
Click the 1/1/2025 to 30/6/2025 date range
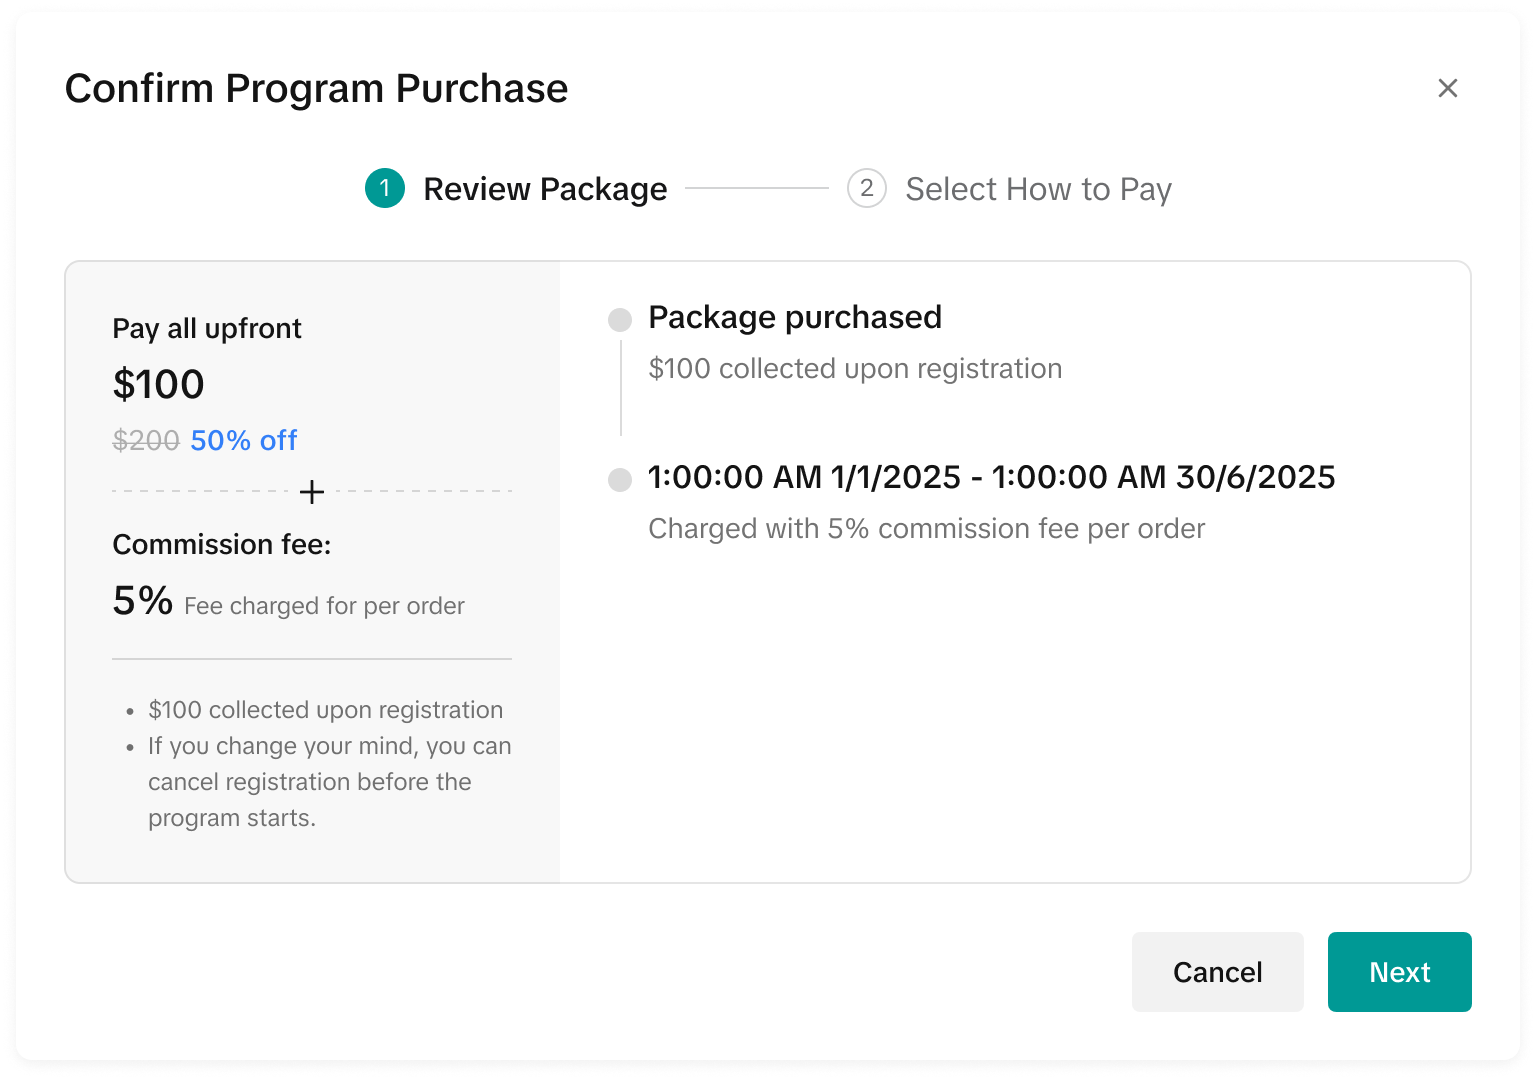pos(991,477)
